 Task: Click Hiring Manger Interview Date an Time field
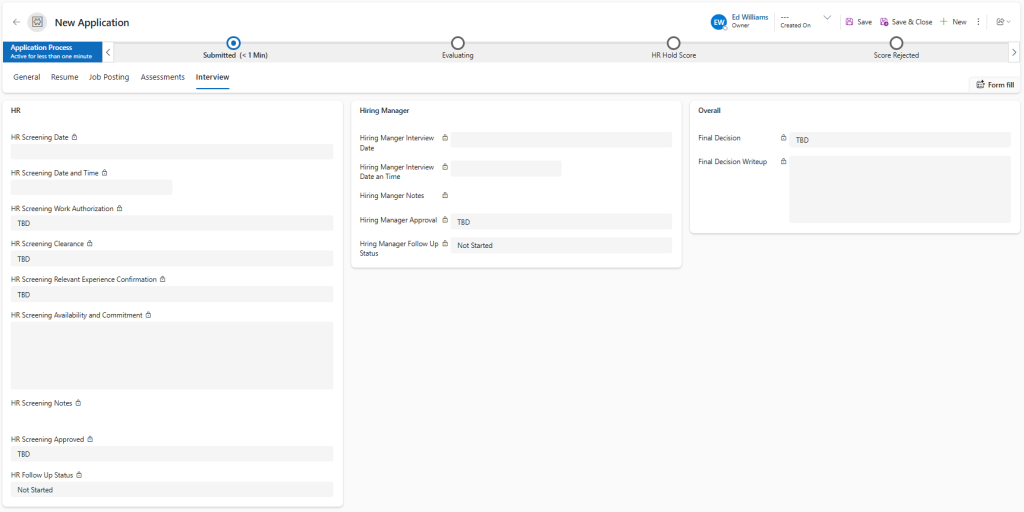(x=506, y=168)
